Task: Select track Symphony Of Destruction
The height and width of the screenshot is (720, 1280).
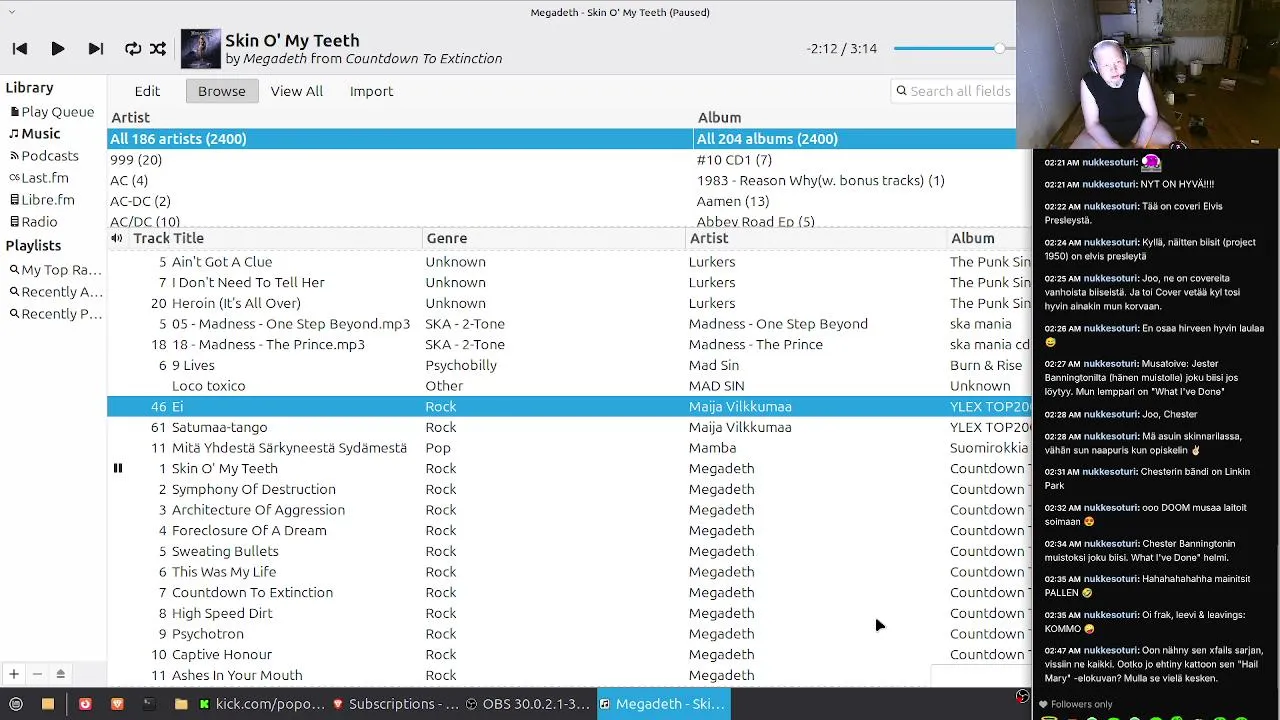Action: tap(569, 489)
